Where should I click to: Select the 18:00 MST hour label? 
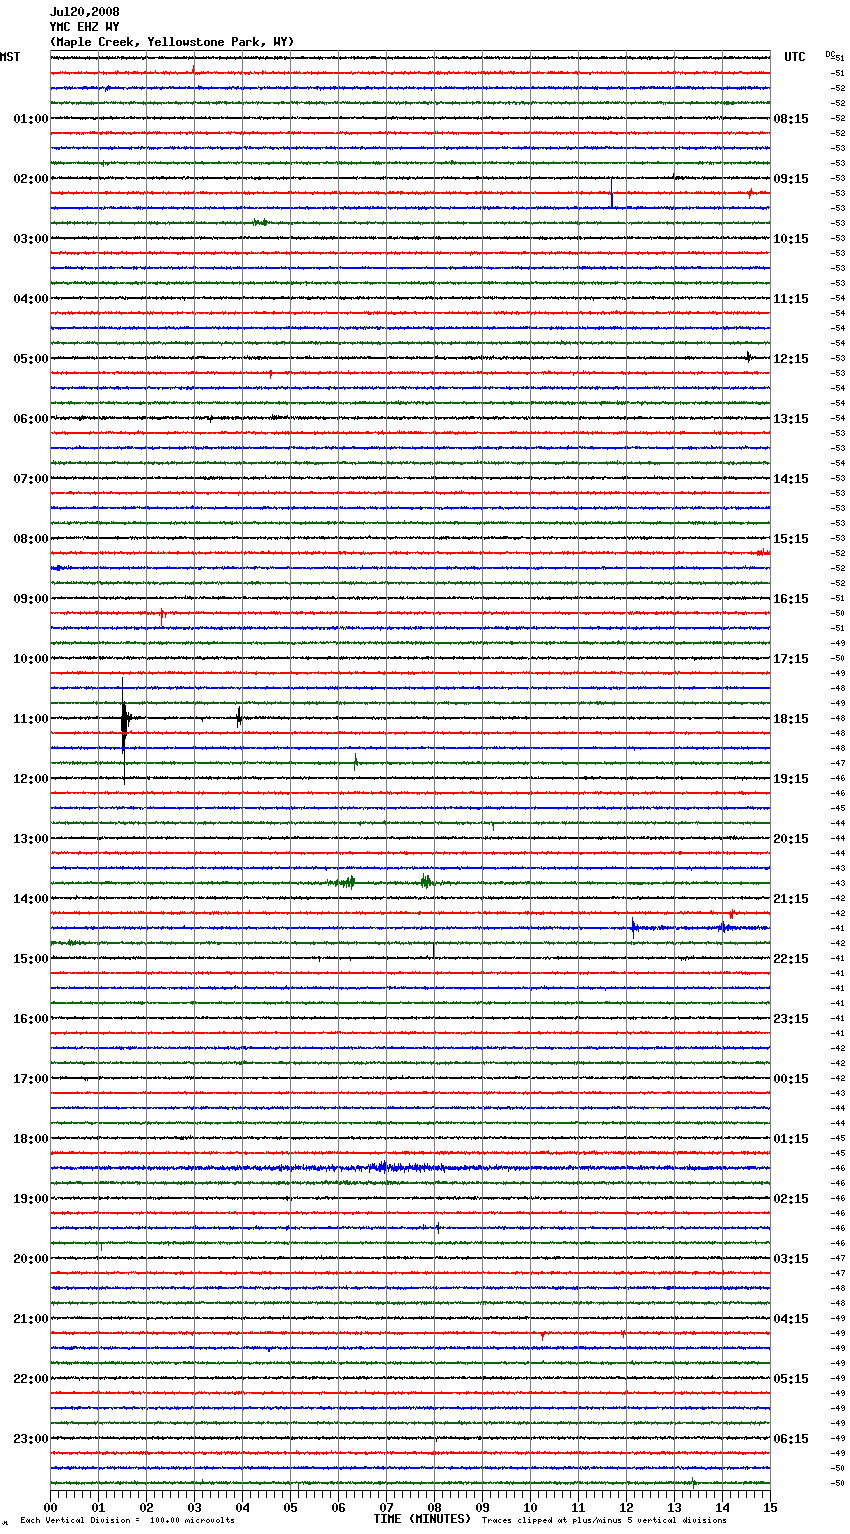pos(30,1139)
